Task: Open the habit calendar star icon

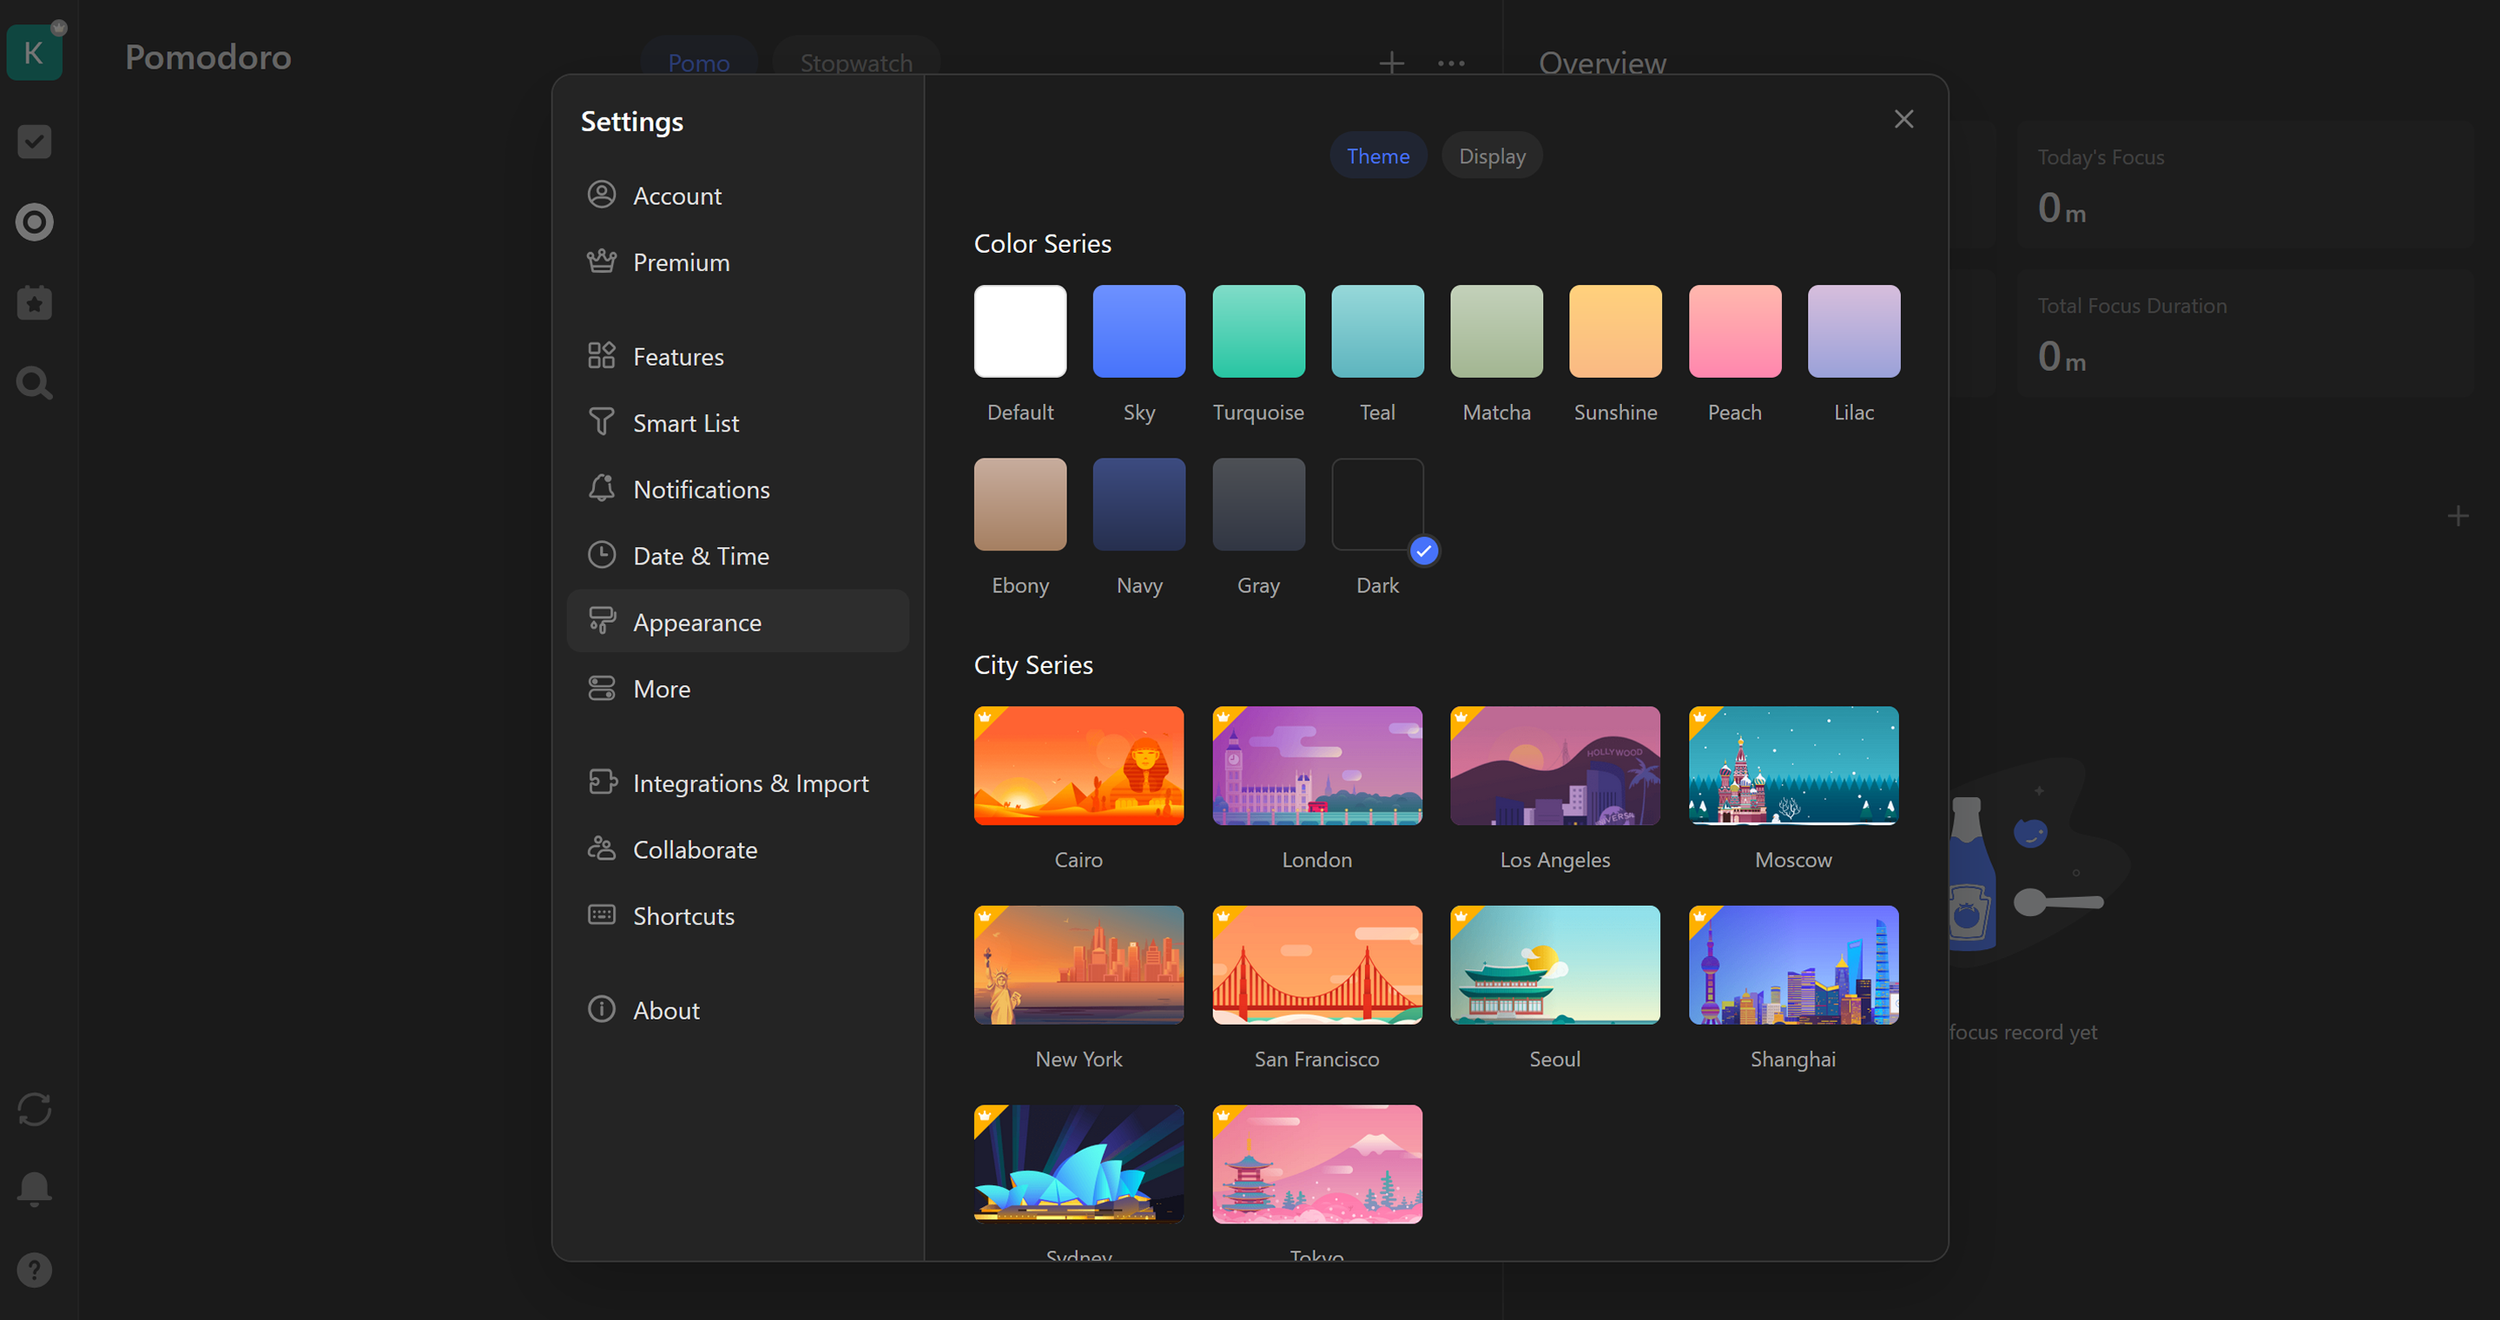Action: pyautogui.click(x=34, y=303)
